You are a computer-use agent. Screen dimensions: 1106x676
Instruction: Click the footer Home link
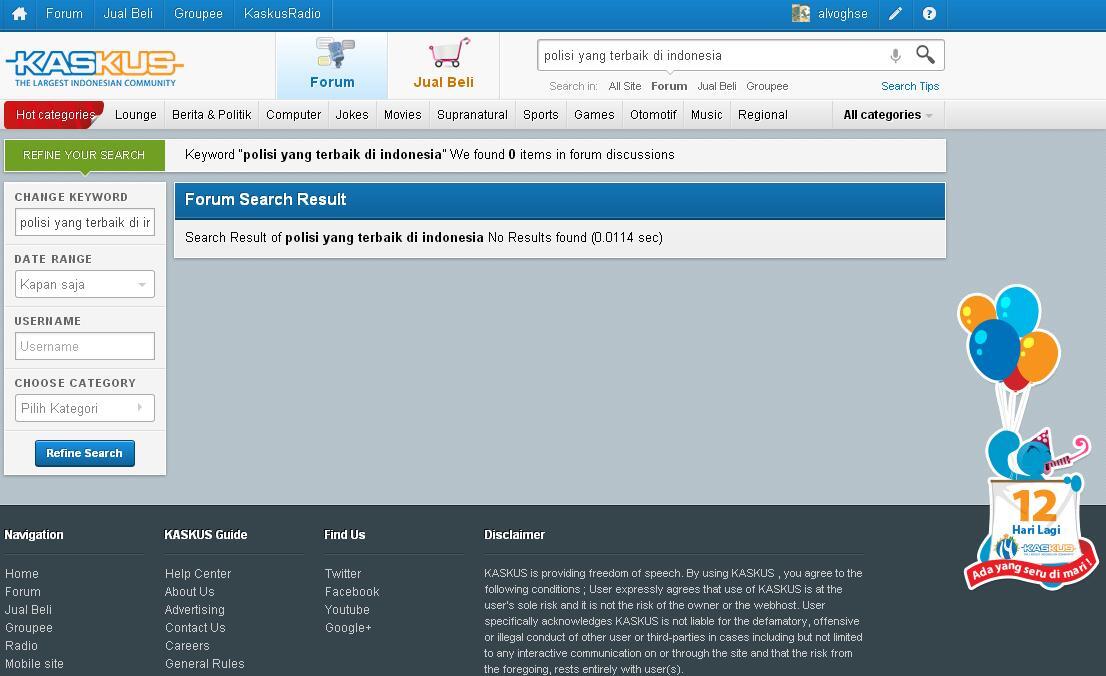point(22,574)
